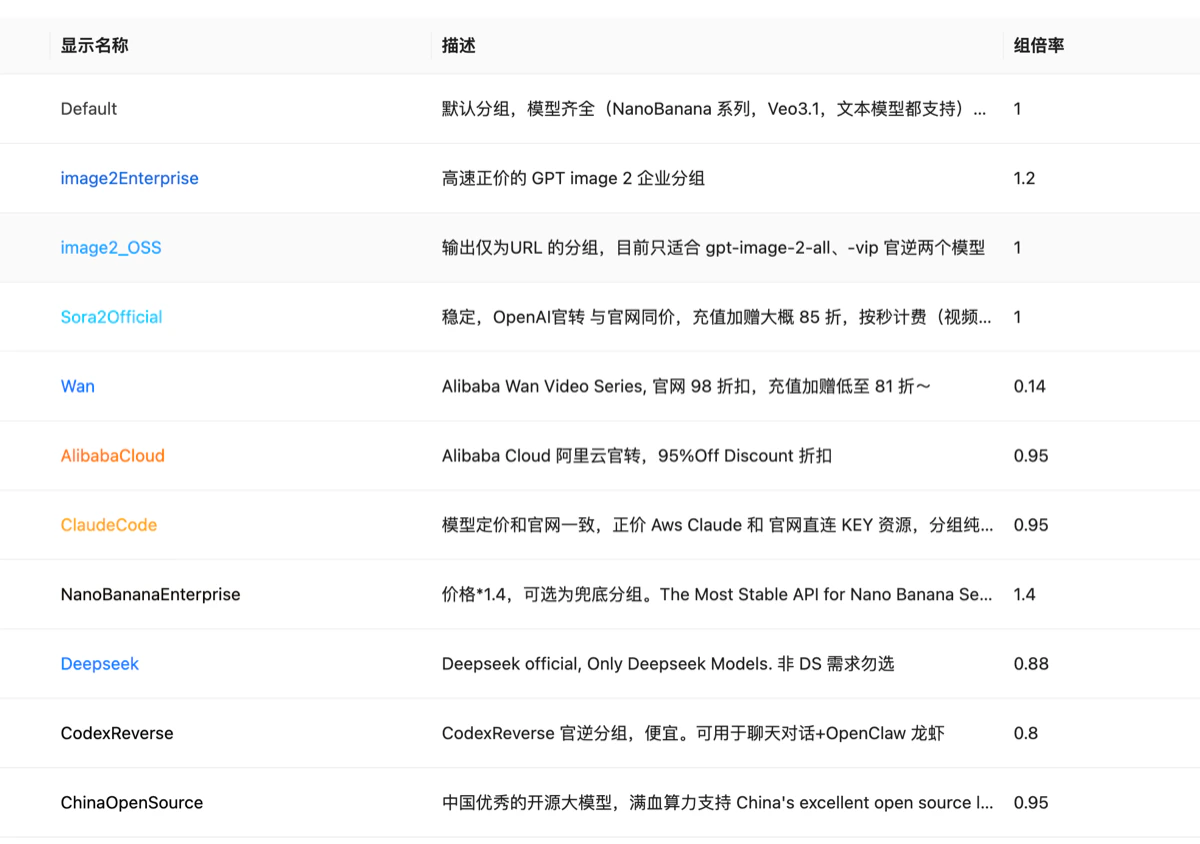Click the Default description starting 默认分组
This screenshot has width=1200, height=844.
pos(714,108)
